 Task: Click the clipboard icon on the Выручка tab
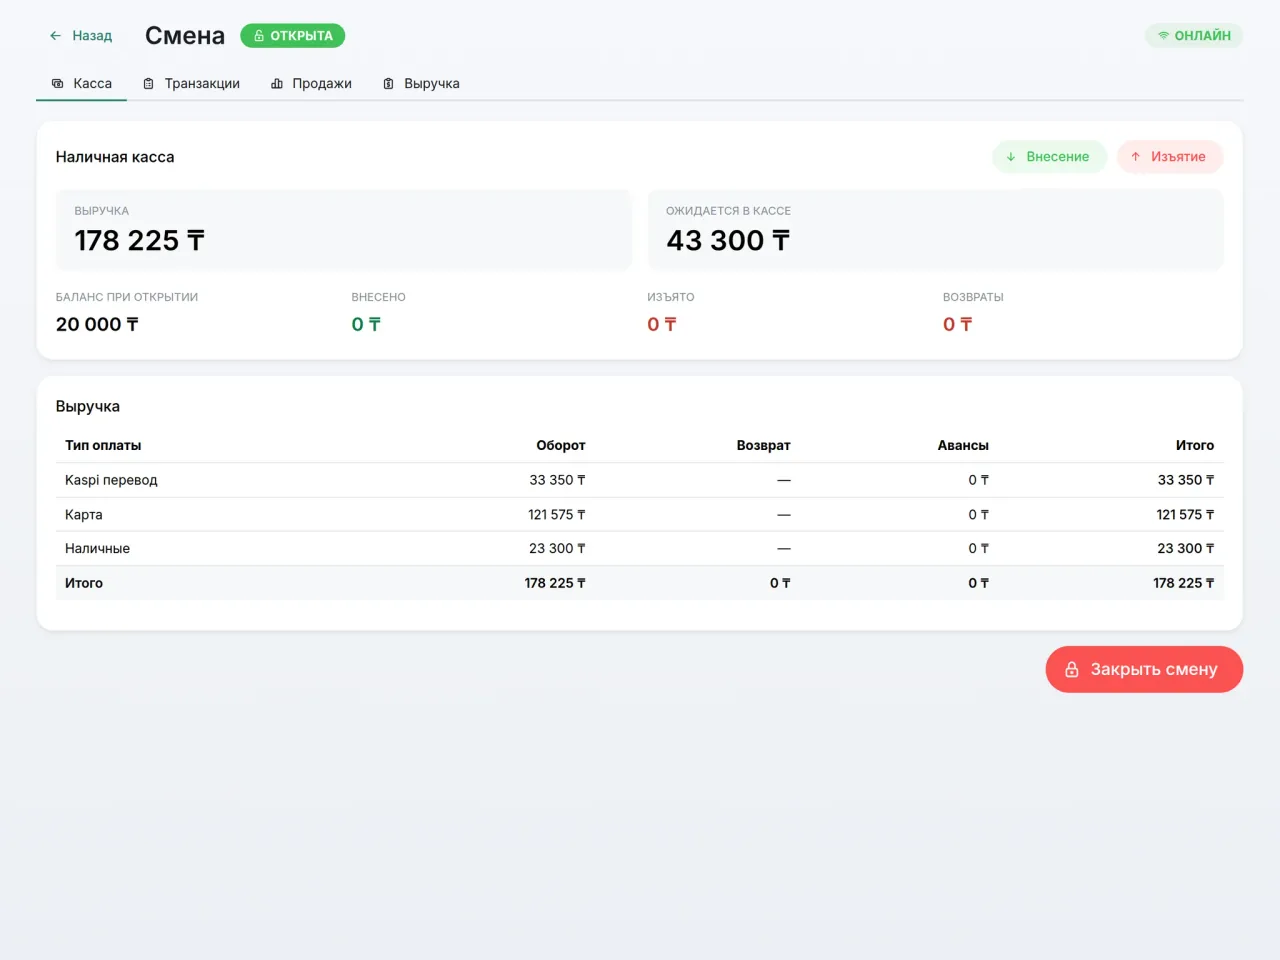(389, 84)
